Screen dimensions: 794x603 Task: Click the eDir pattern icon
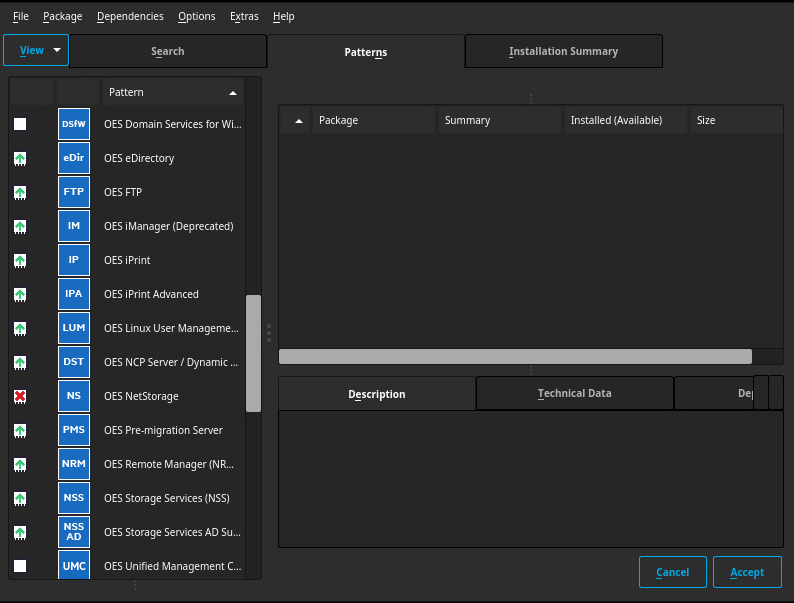pyautogui.click(x=73, y=158)
